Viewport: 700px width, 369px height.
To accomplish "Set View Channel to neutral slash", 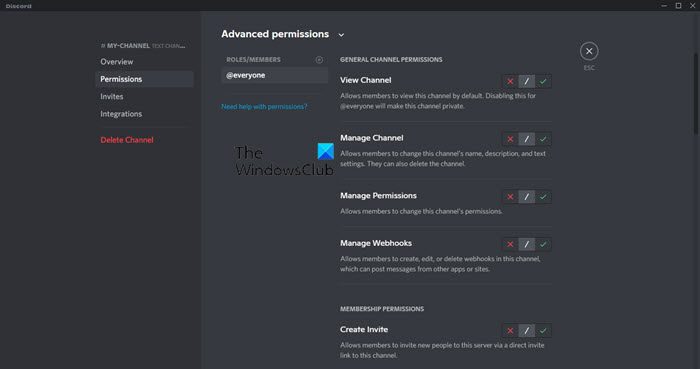I will coord(526,81).
